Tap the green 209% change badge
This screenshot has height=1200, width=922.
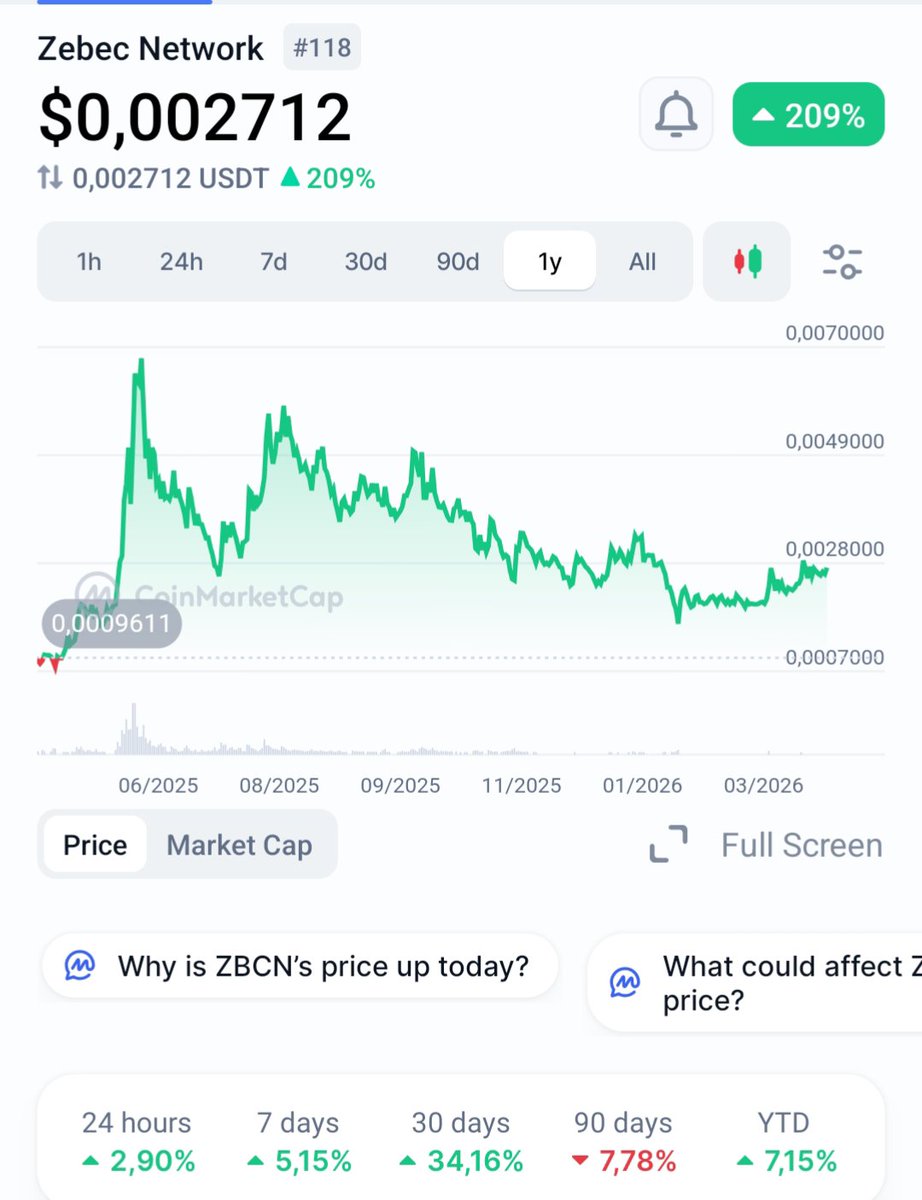(x=808, y=116)
